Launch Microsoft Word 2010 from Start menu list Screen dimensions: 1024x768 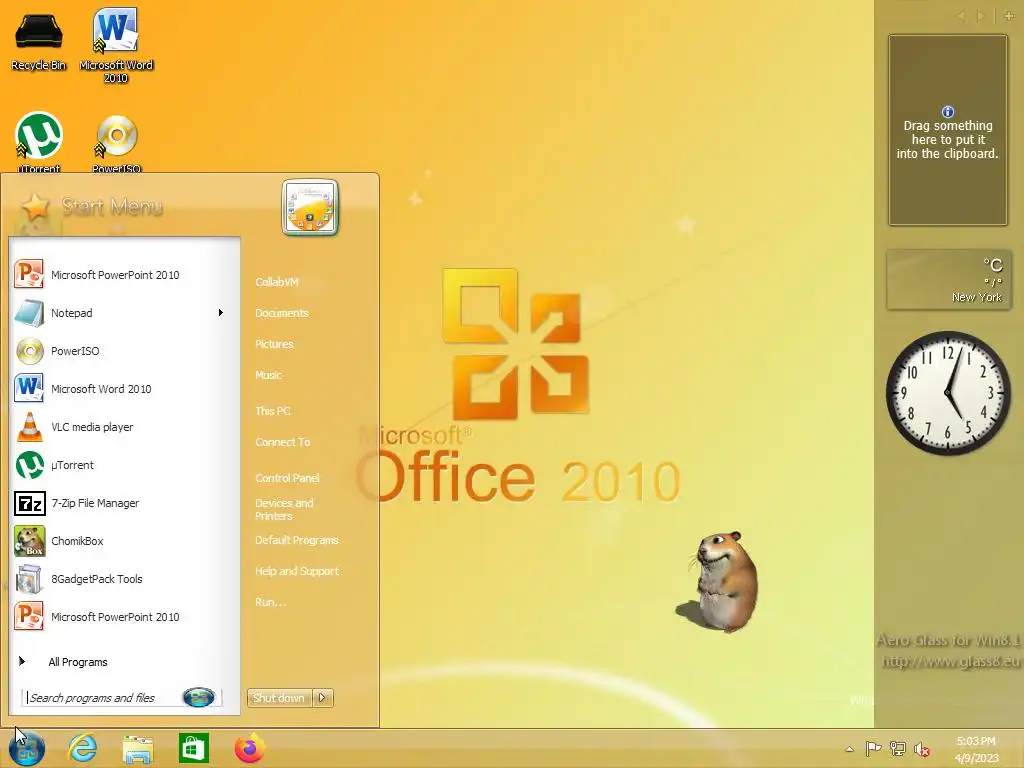coord(124,389)
